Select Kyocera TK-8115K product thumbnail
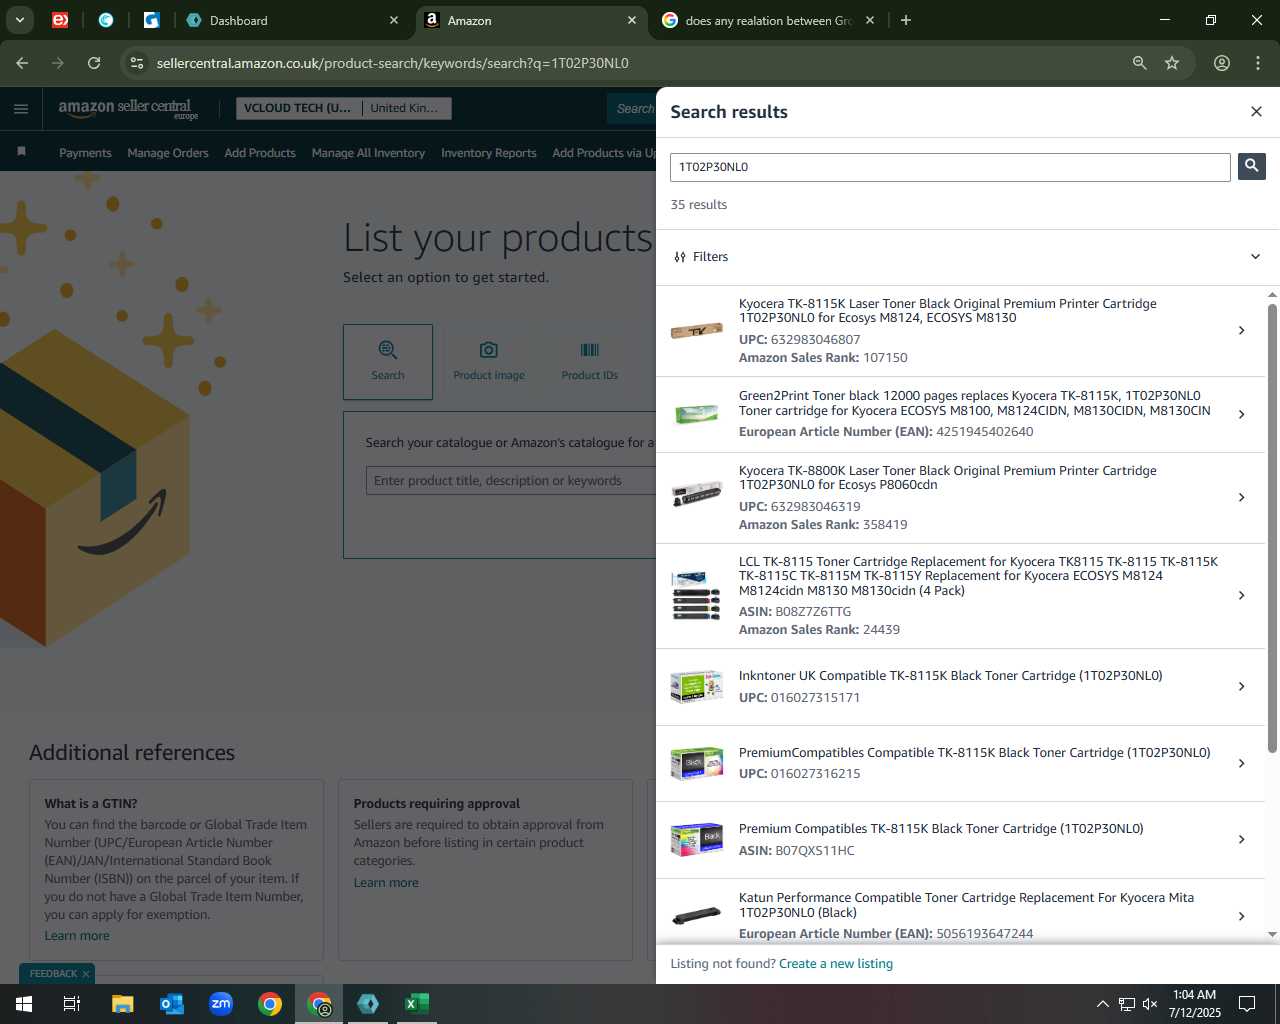This screenshot has width=1280, height=1024. [697, 331]
